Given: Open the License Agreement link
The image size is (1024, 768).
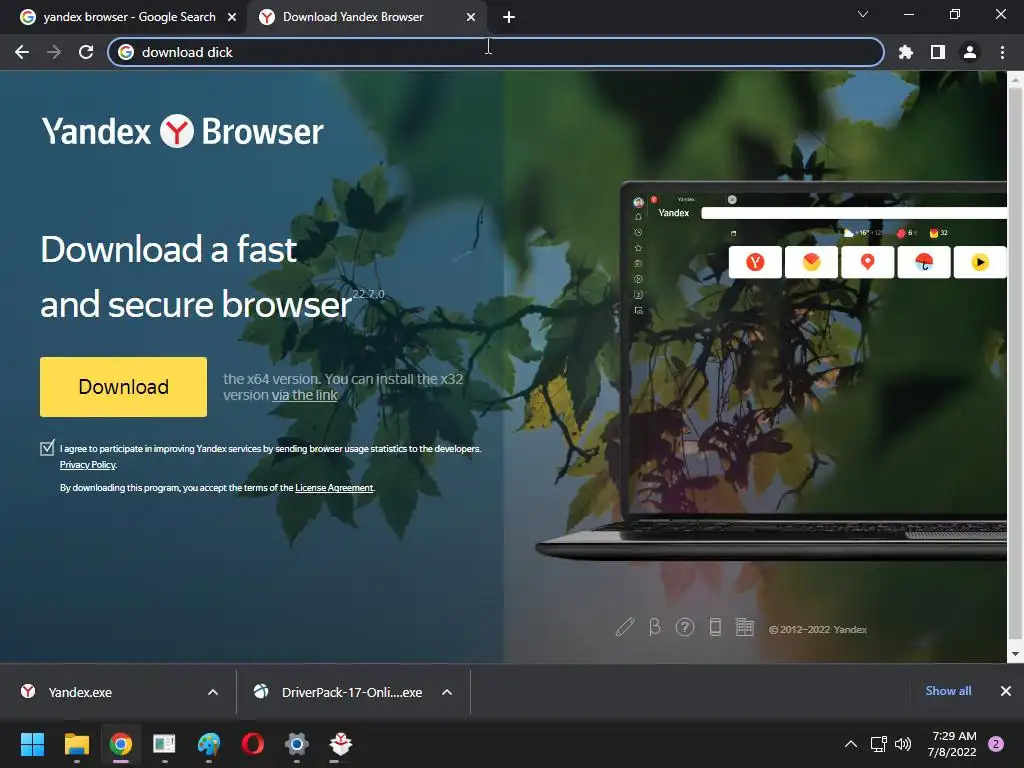Looking at the screenshot, I should (334, 488).
